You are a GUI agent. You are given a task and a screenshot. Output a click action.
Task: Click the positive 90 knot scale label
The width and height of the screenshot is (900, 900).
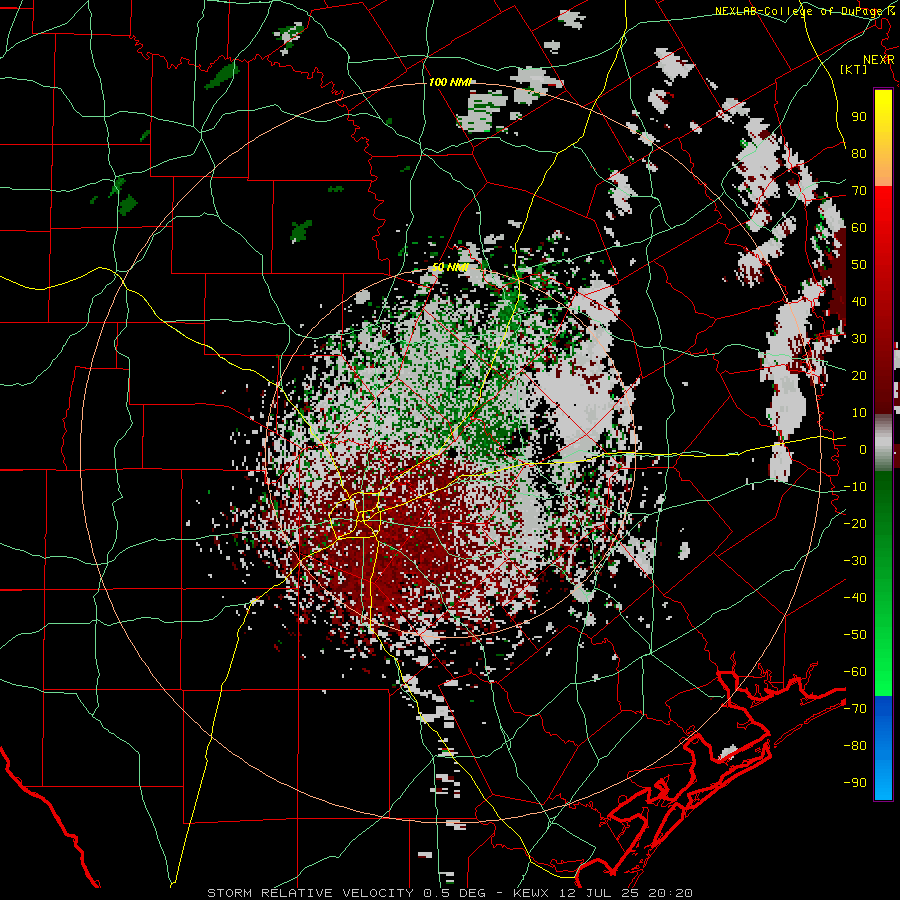(x=859, y=117)
